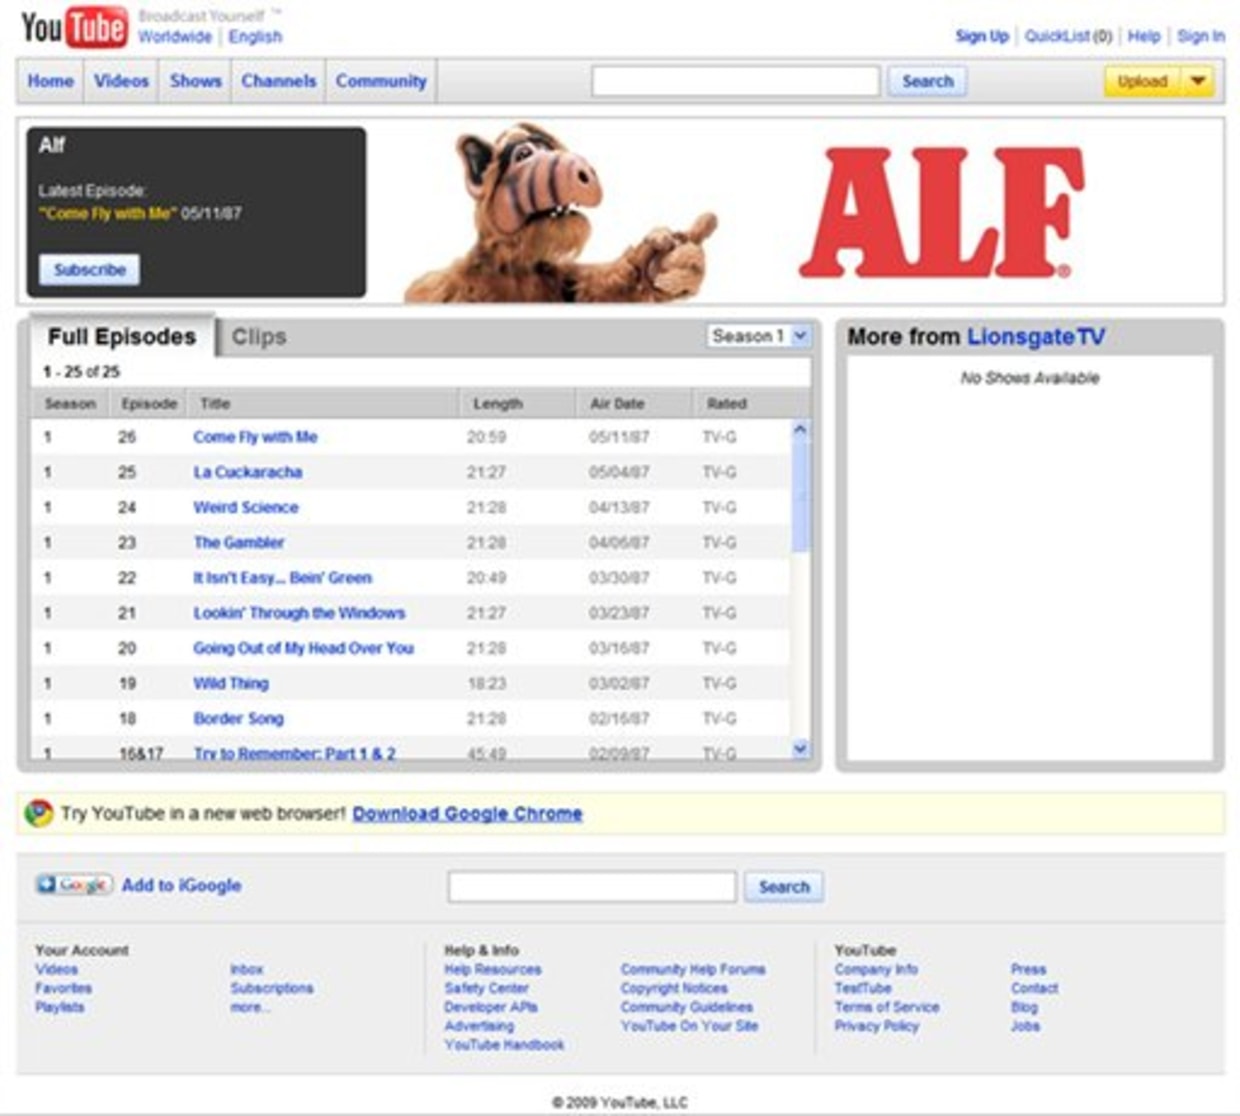
Task: Switch to the Clips tab
Action: (259, 337)
